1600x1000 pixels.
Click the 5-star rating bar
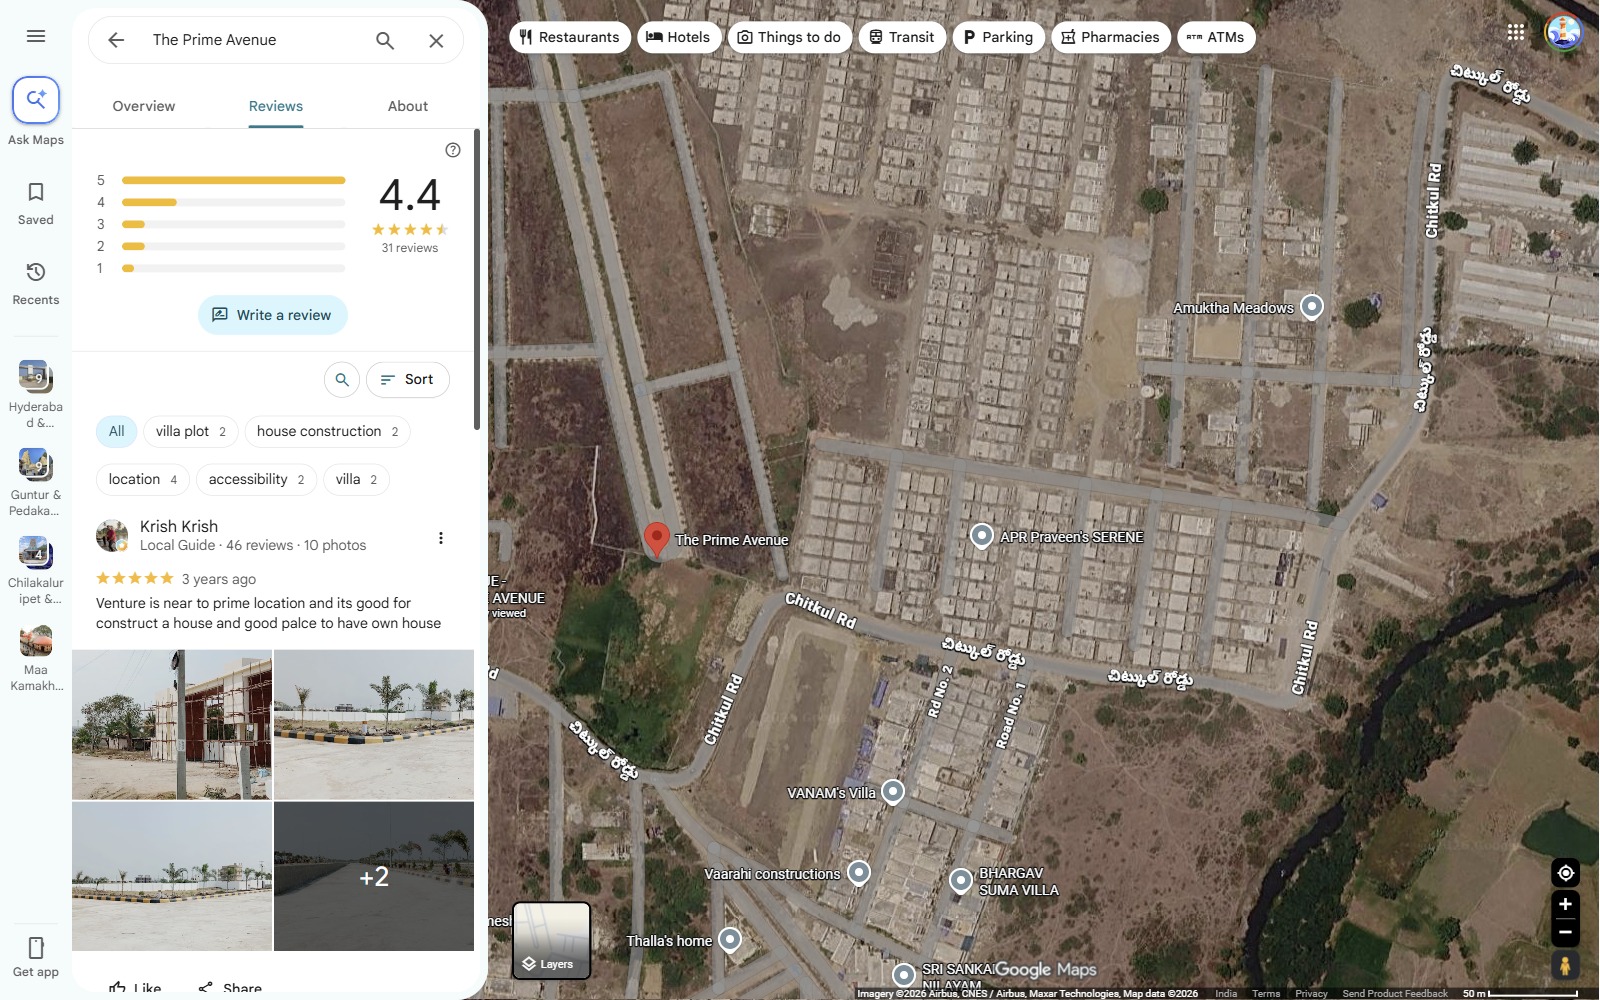pos(233,180)
